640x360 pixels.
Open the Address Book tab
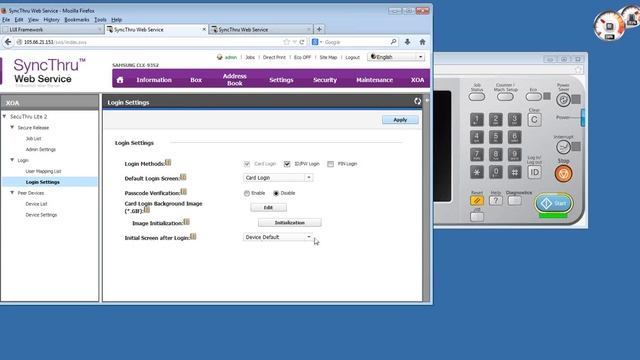click(235, 79)
